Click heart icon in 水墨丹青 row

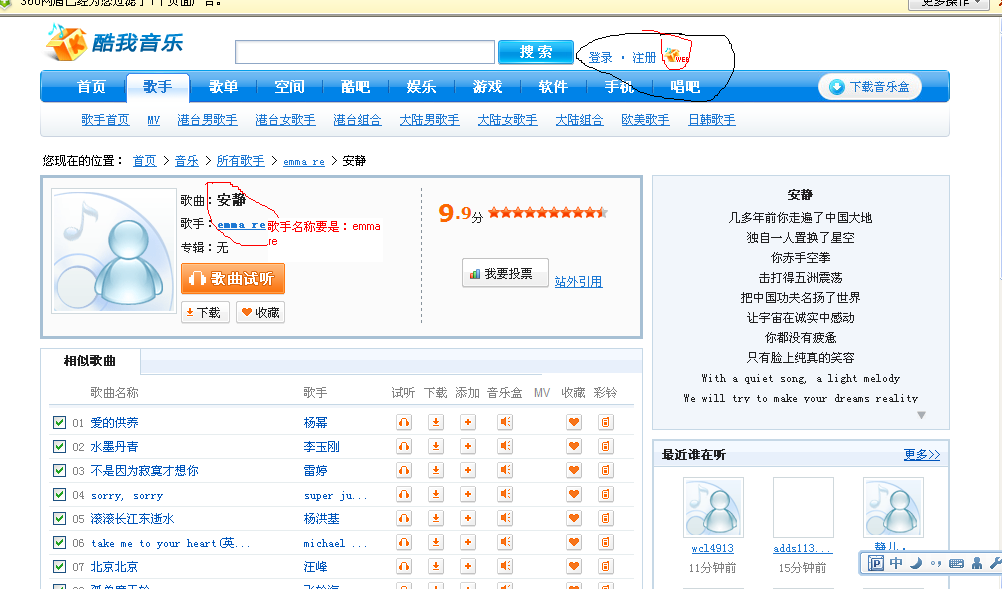pyautogui.click(x=574, y=447)
